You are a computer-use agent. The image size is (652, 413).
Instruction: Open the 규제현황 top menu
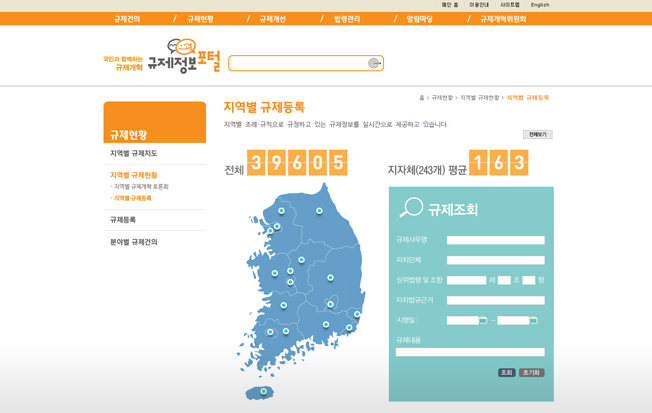click(x=200, y=19)
